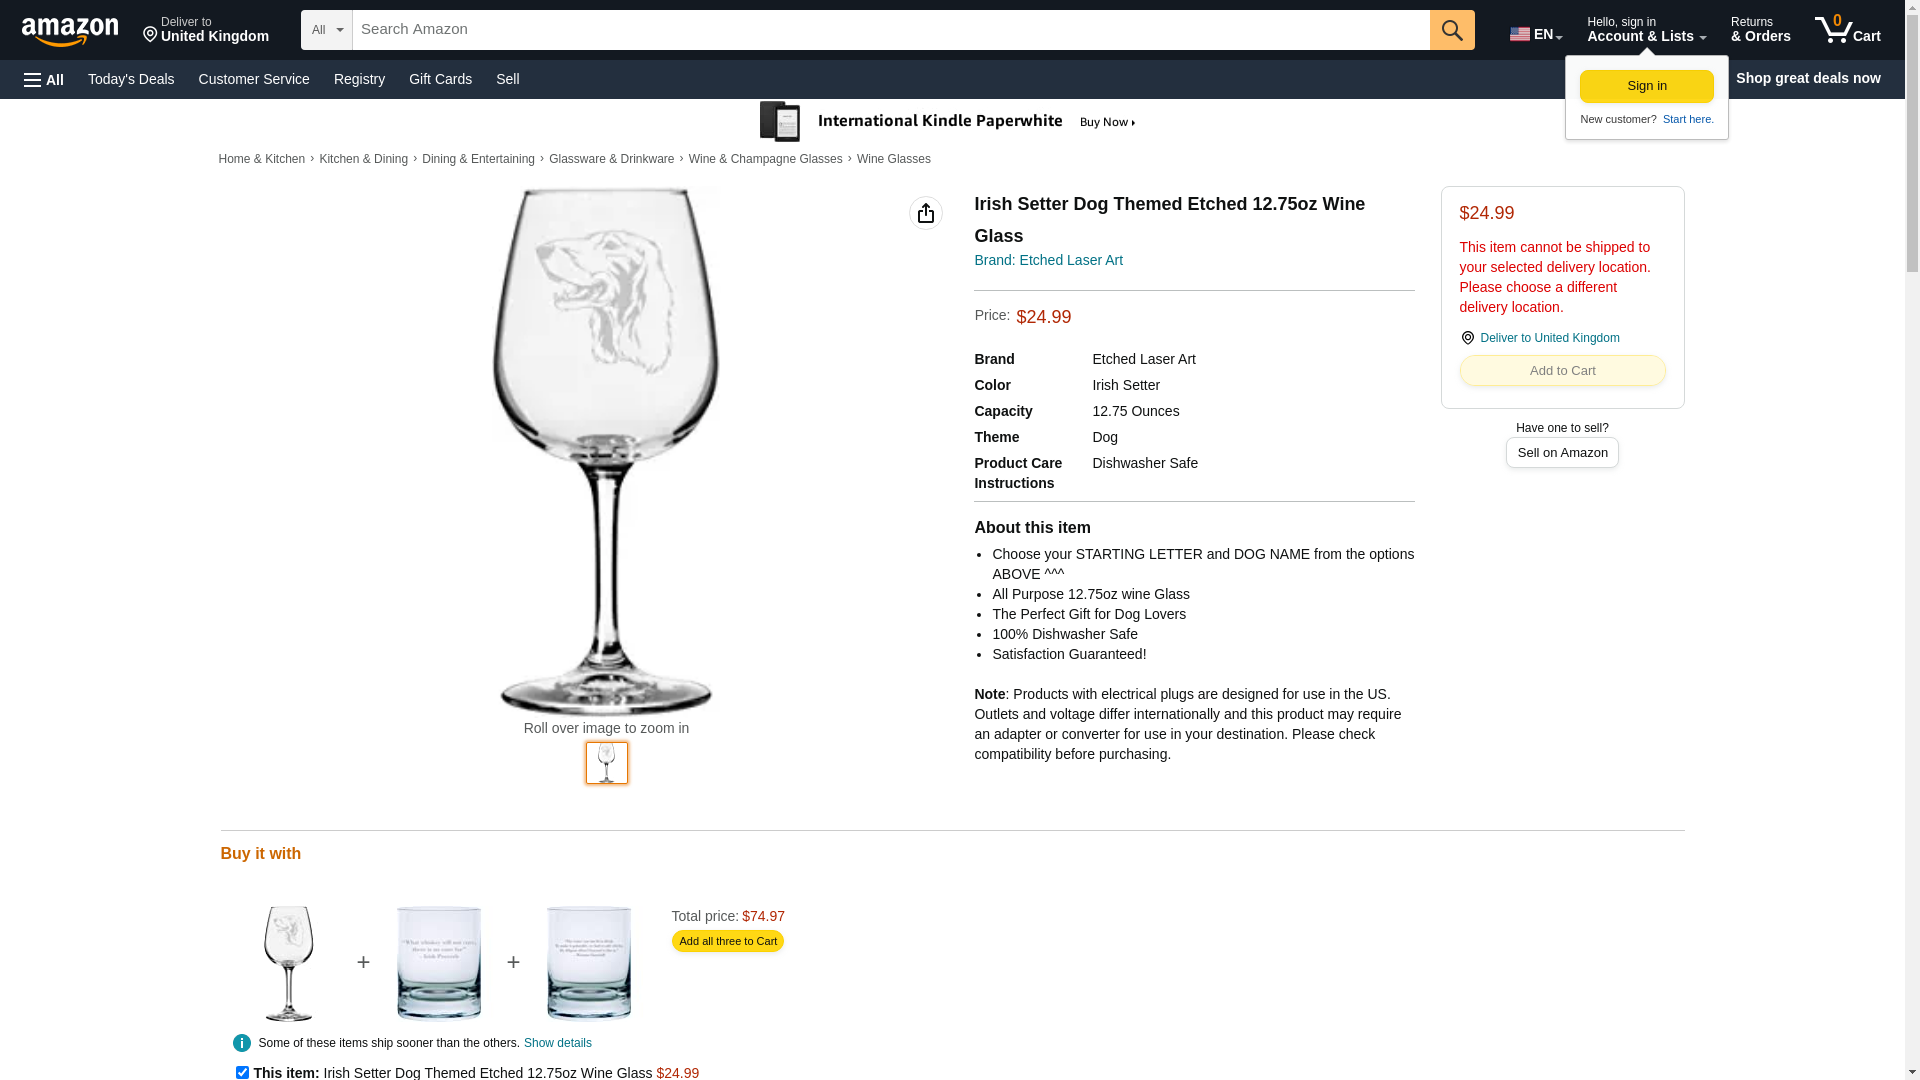The width and height of the screenshot is (1920, 1080).
Task: Click the search magnifier button
Action: [x=1452, y=30]
